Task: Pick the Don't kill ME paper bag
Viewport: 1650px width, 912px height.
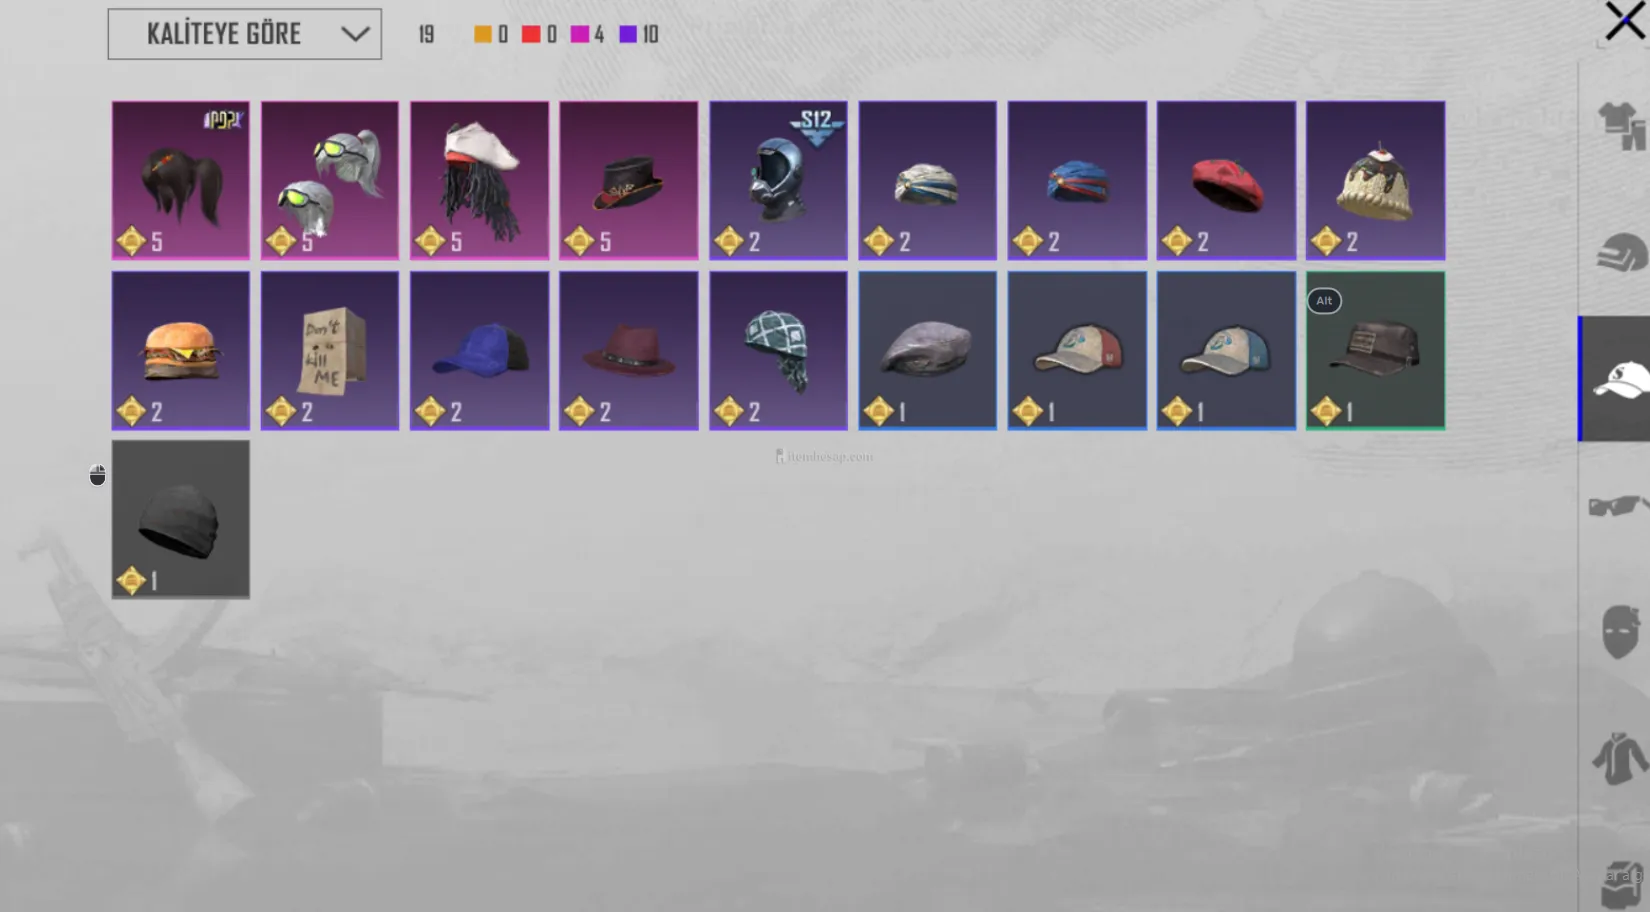Action: tap(330, 350)
